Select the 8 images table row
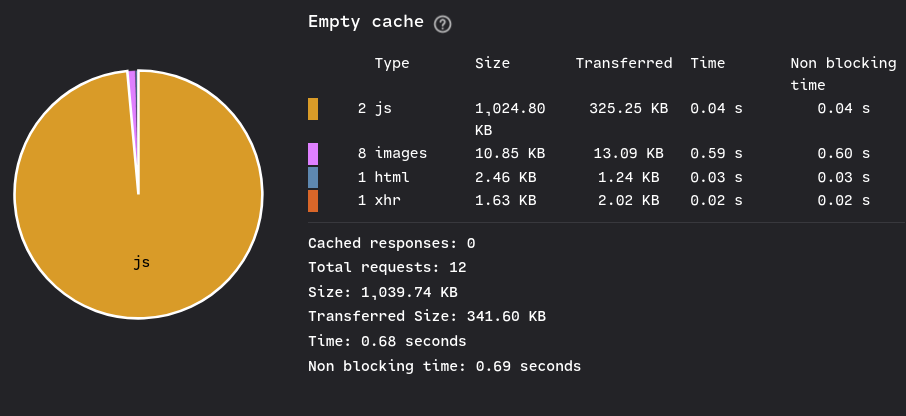Screen dimensions: 906x416 click(606, 154)
